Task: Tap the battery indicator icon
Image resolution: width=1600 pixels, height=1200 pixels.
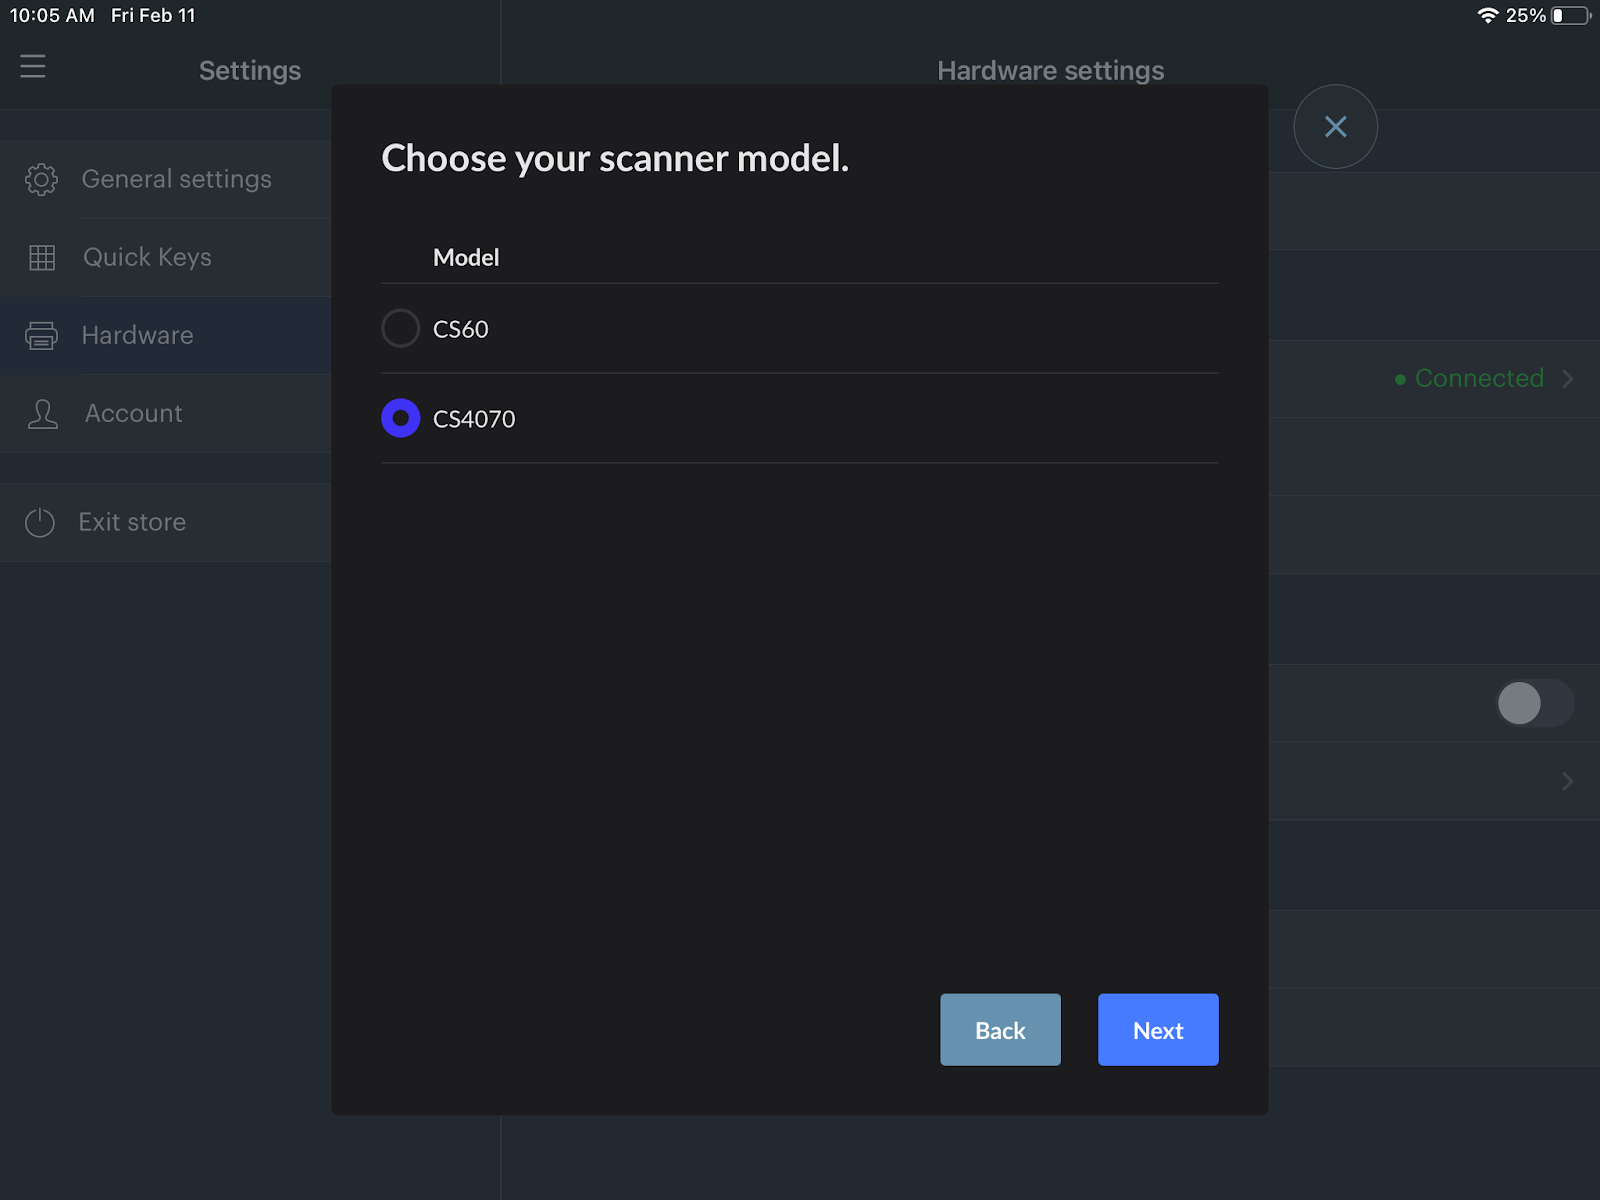Action: coord(1570,16)
